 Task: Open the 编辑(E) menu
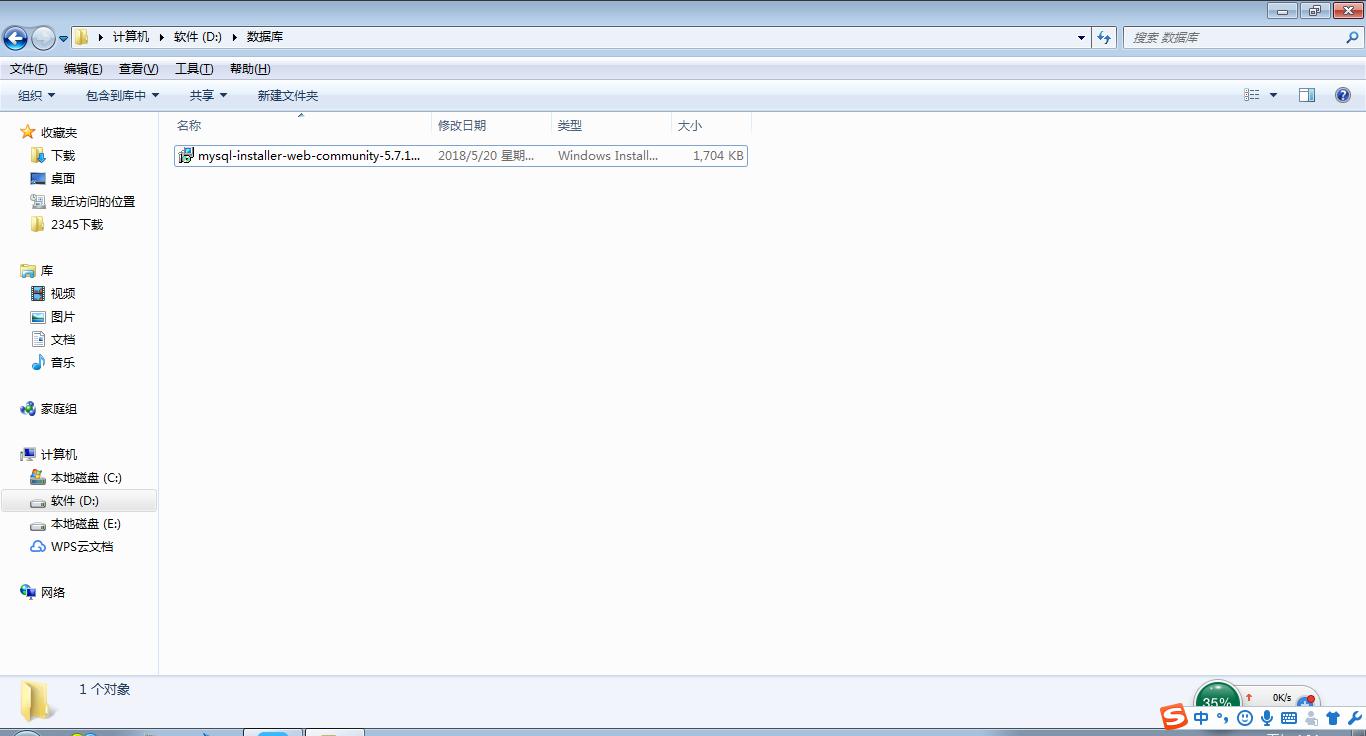pos(83,69)
